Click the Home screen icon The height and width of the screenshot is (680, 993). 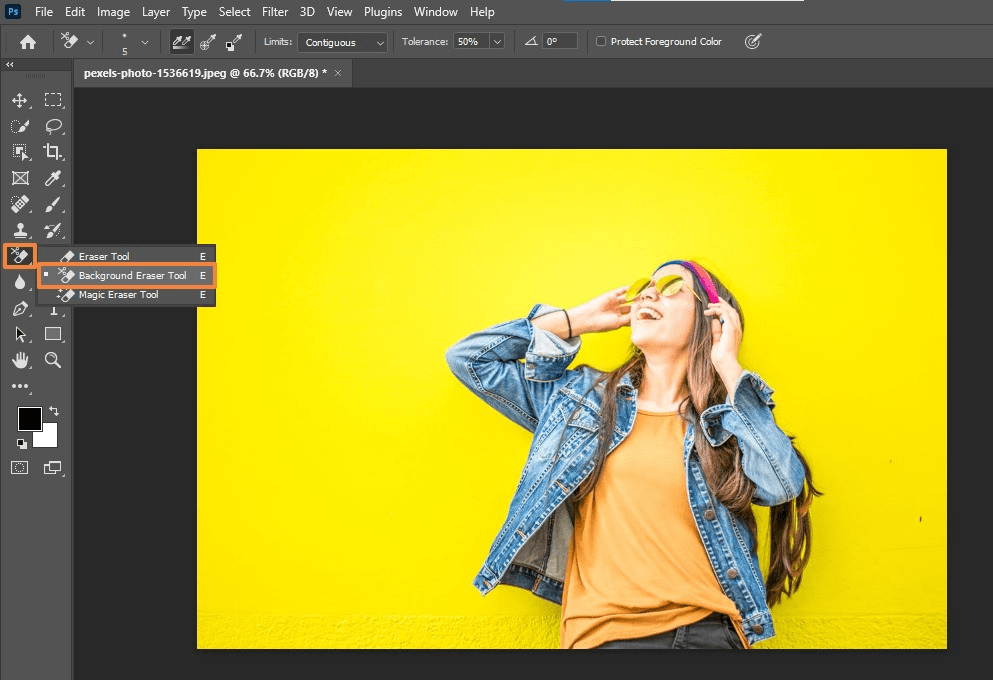pos(27,41)
